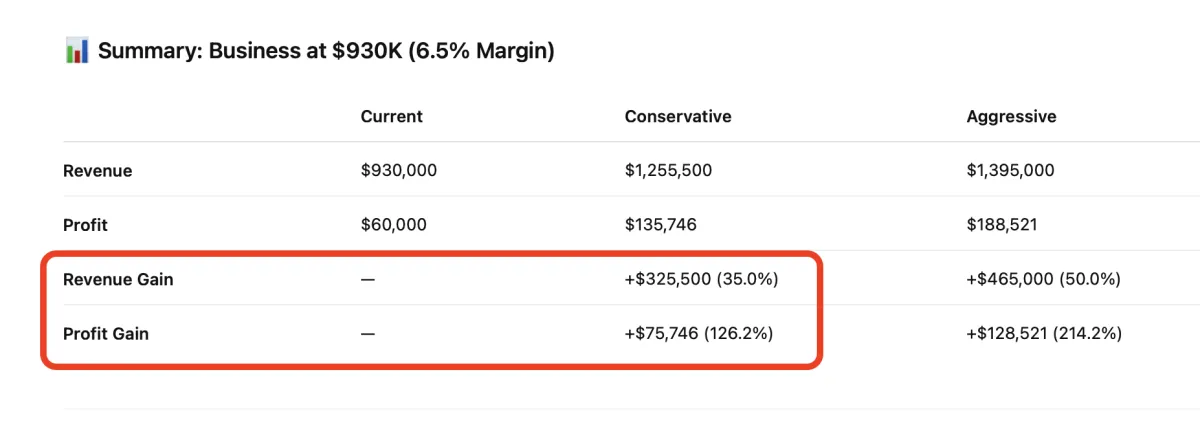Click the +$75,746 (126.2%) profit gain cell
Screen dimensions: 1200x427
tap(699, 333)
